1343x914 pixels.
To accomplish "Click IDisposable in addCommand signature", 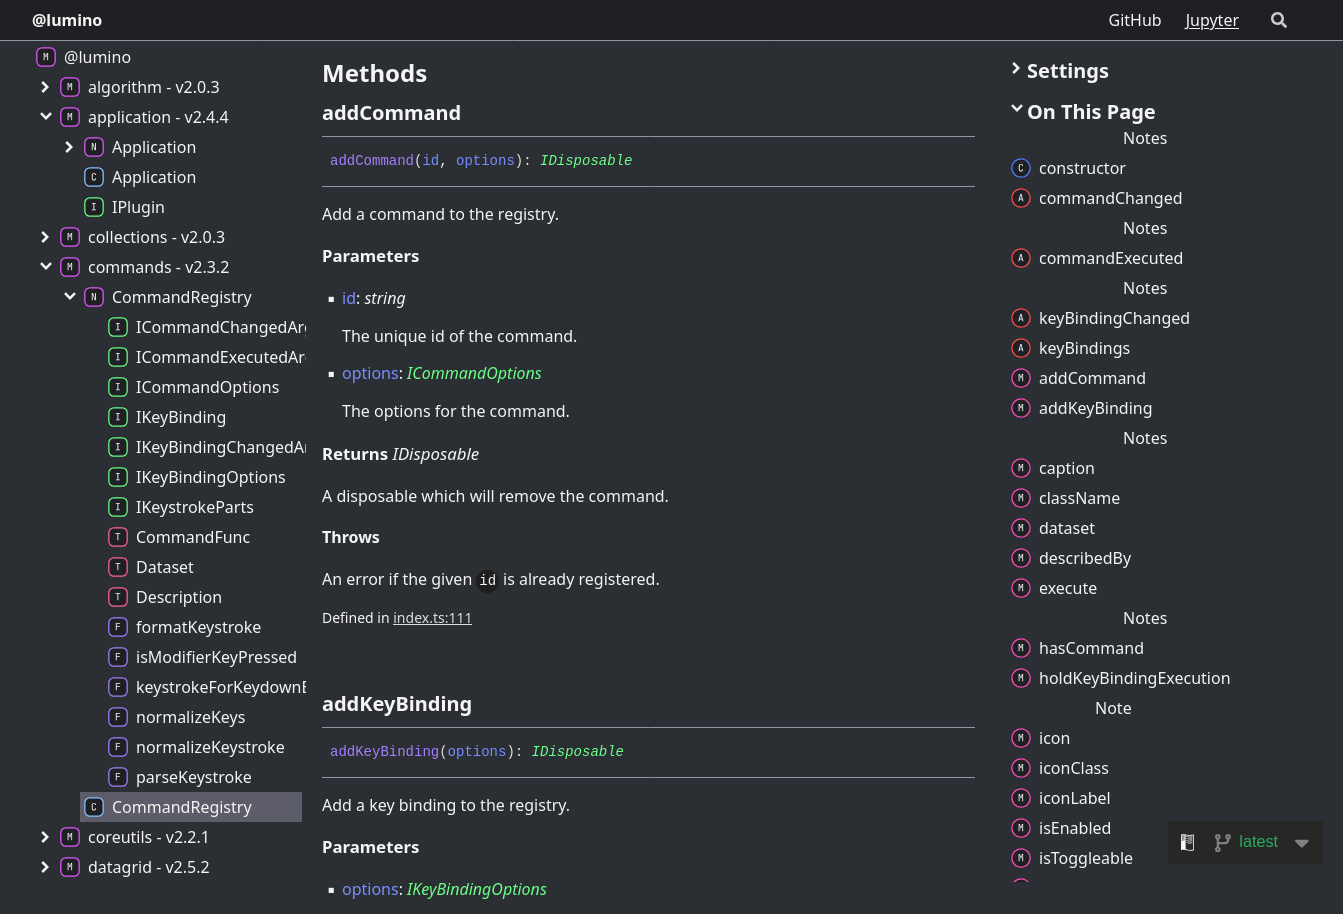I will click(586, 160).
